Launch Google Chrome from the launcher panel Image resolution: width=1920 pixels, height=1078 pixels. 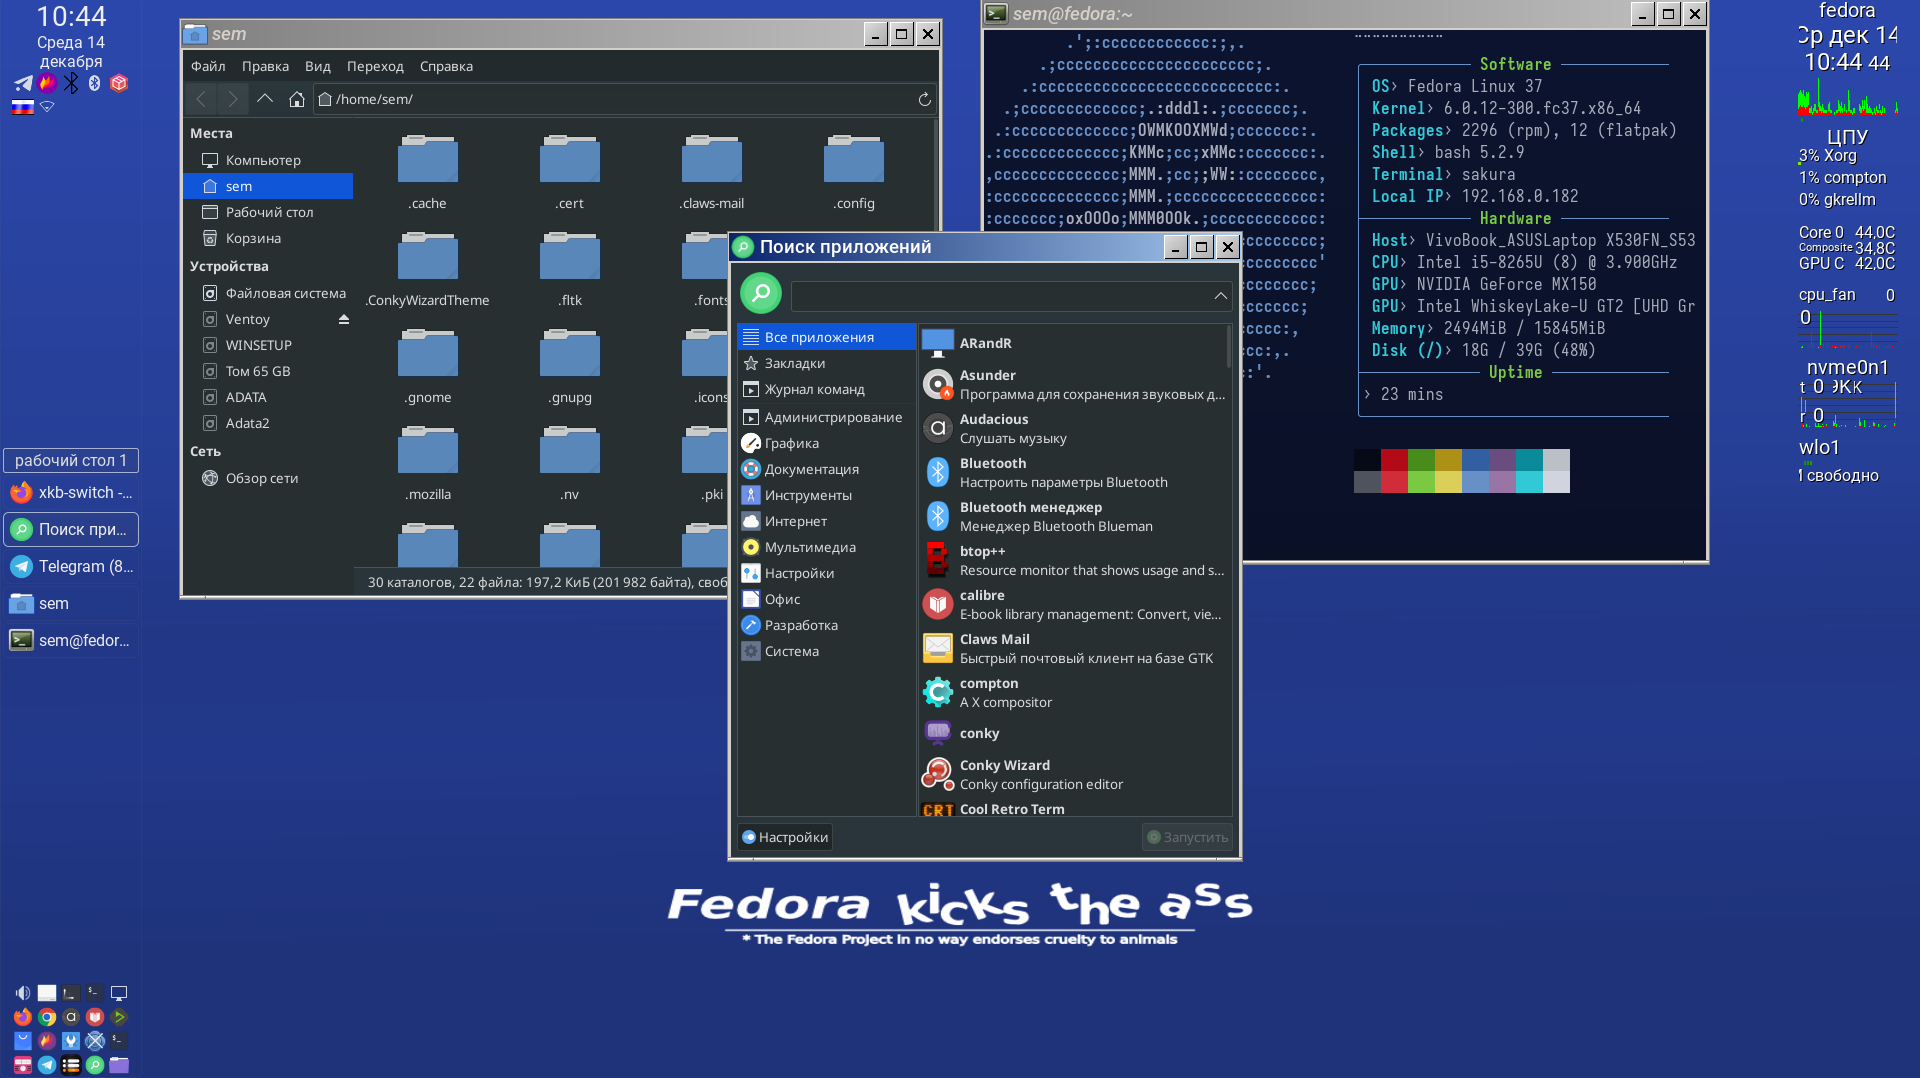[x=47, y=1017]
